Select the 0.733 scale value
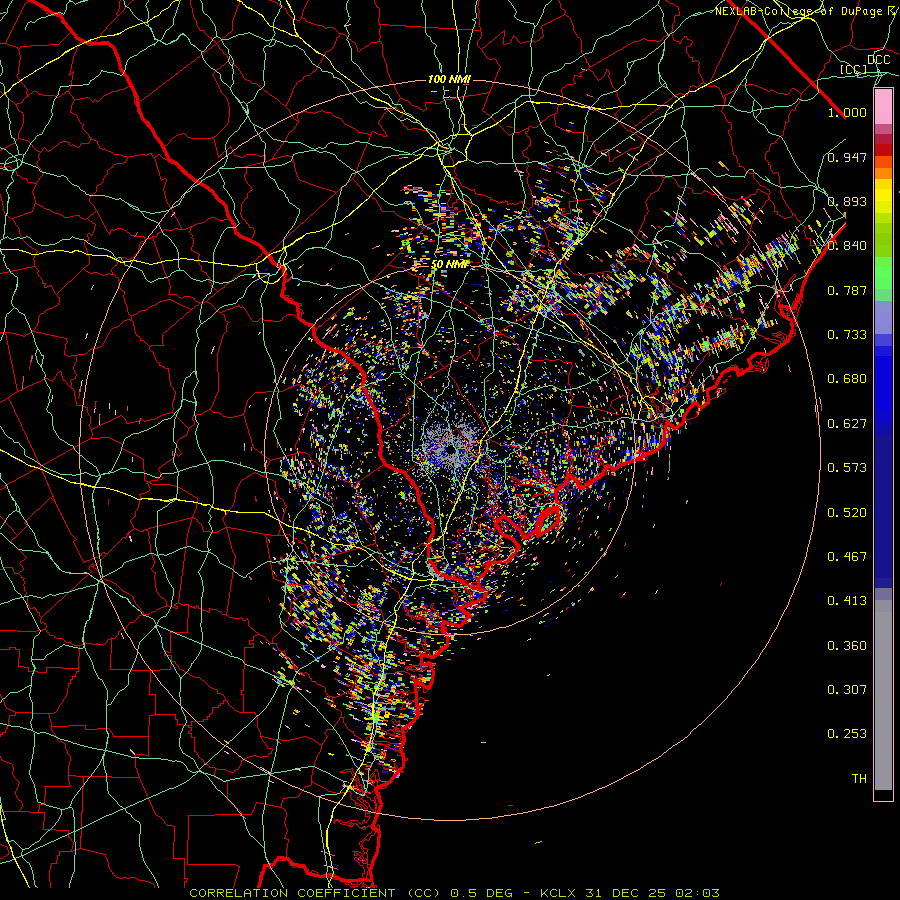900x900 pixels. click(847, 335)
